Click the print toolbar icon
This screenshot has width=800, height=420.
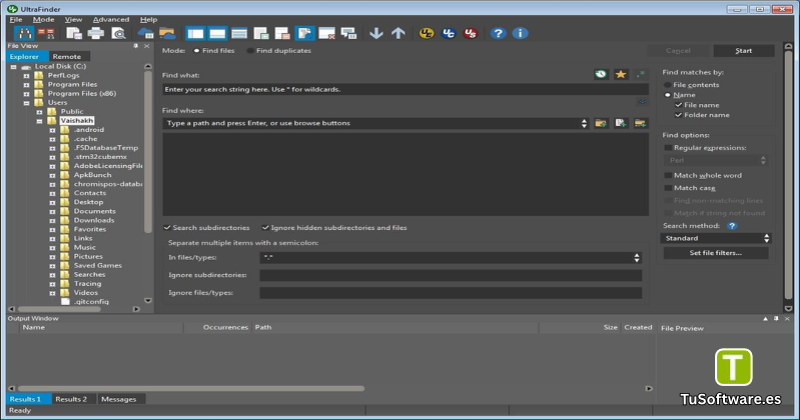95,34
